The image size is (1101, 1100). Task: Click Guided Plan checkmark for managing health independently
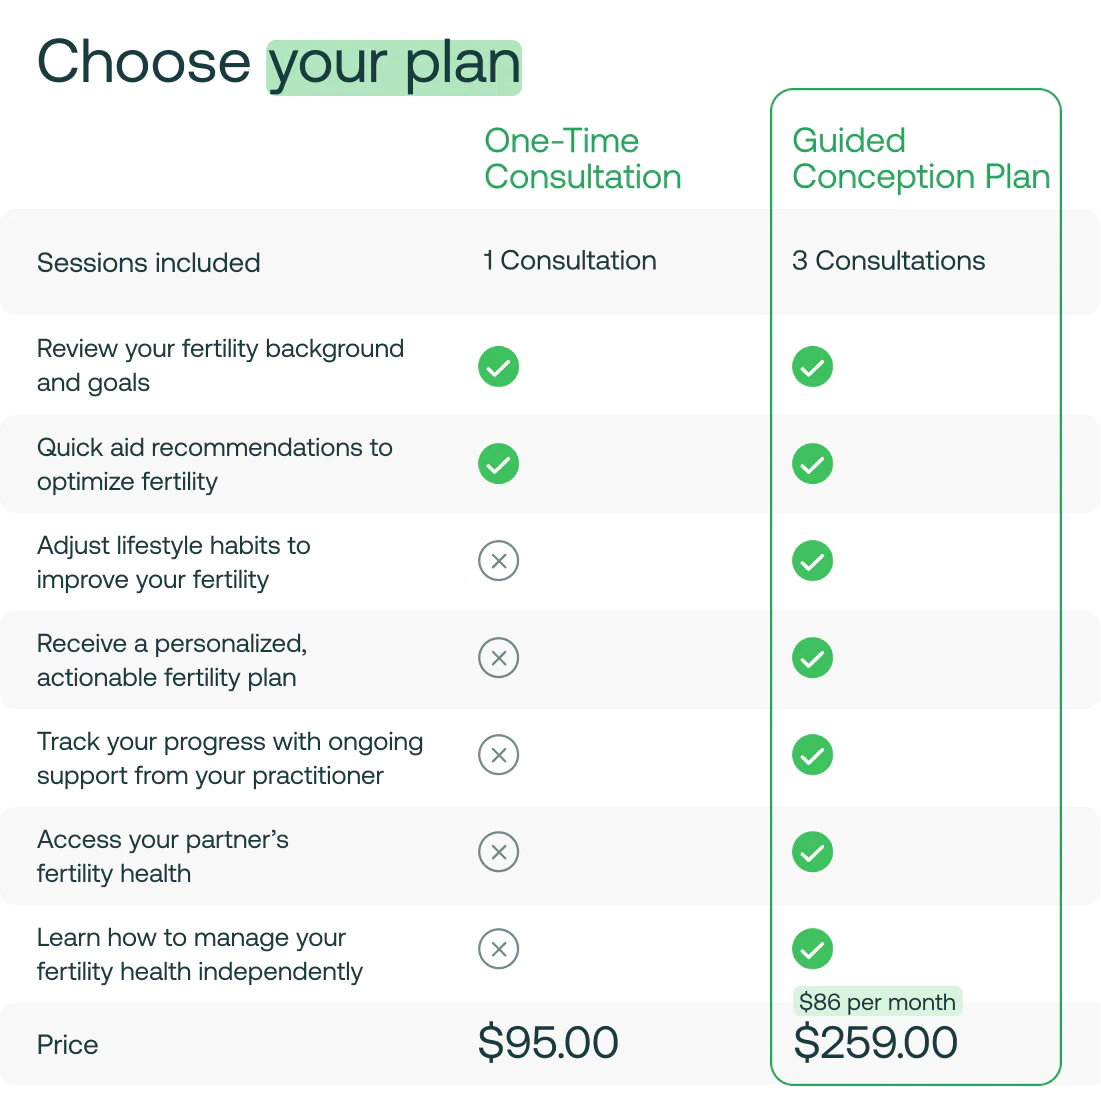coord(812,949)
